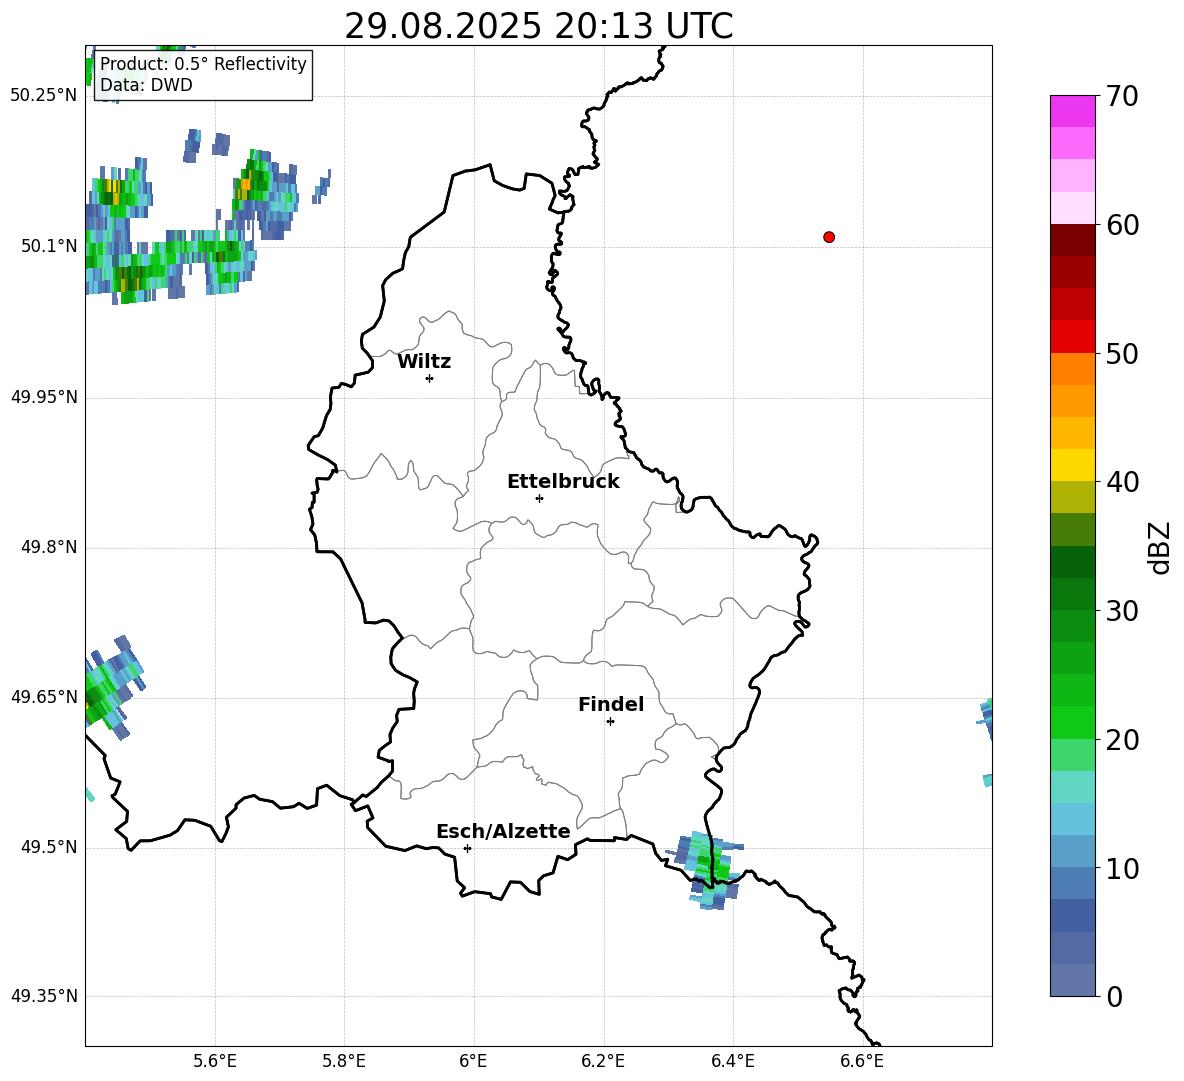The image size is (1184, 1081).
Task: Click the 5.8°E longitude tick label
Action: click(344, 1061)
